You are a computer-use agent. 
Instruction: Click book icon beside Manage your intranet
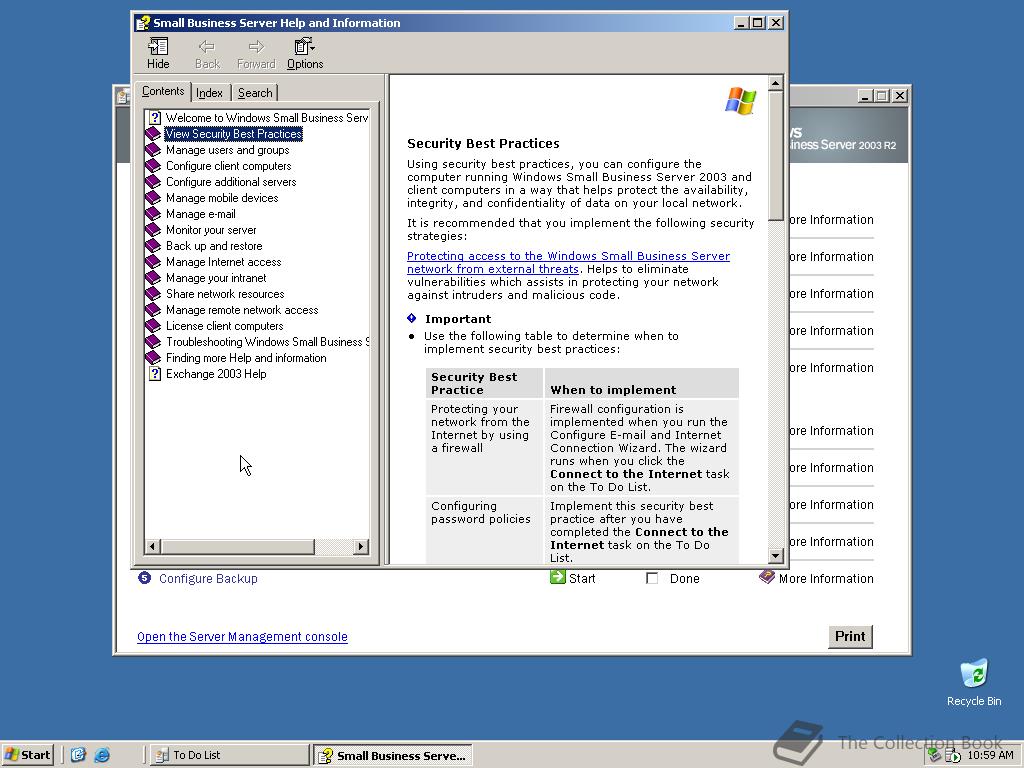153,278
